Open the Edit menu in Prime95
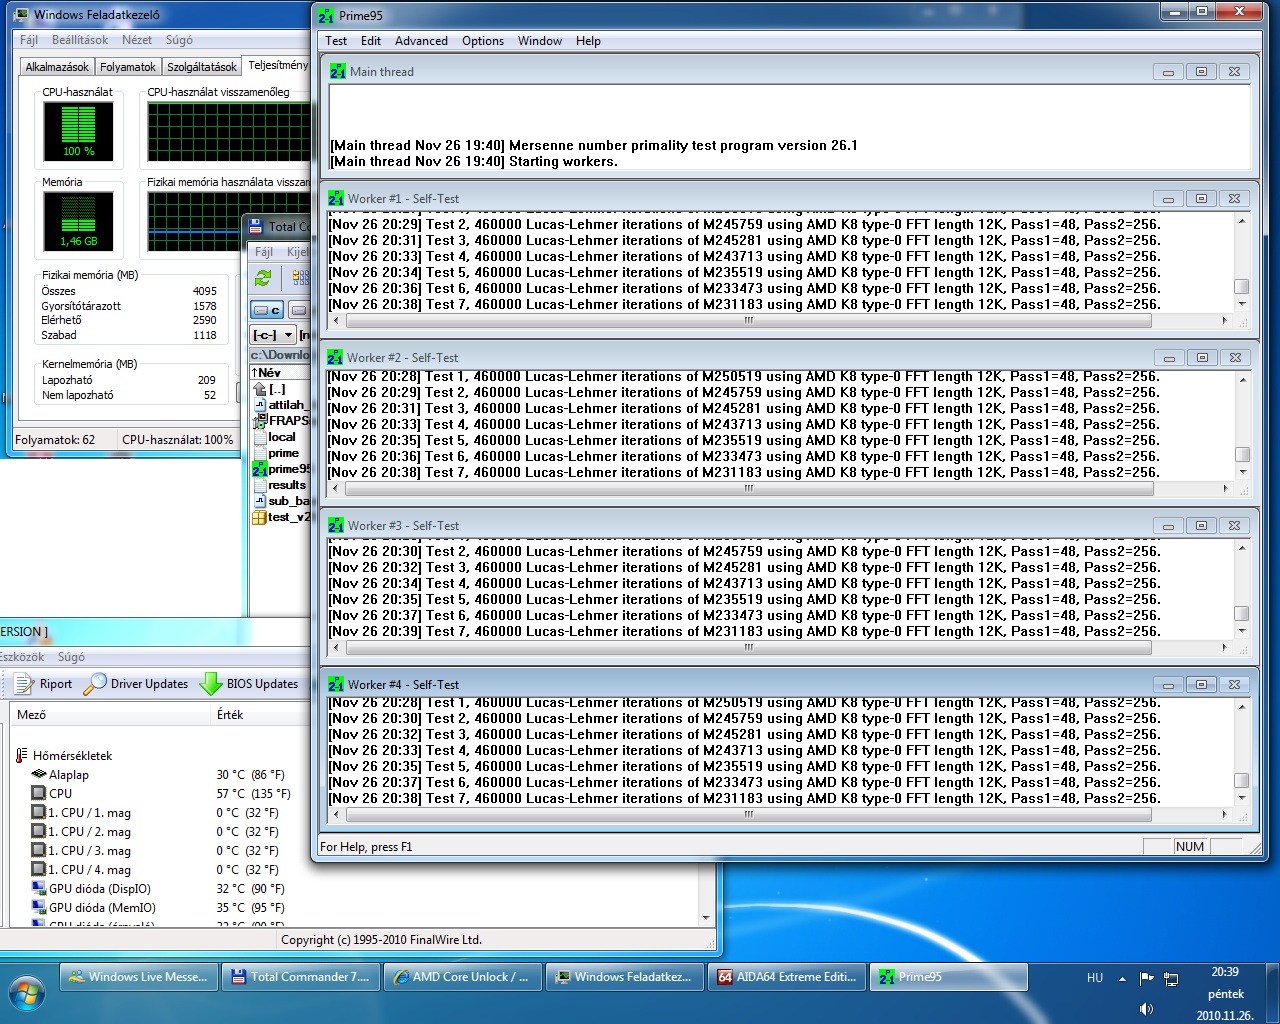 click(371, 41)
